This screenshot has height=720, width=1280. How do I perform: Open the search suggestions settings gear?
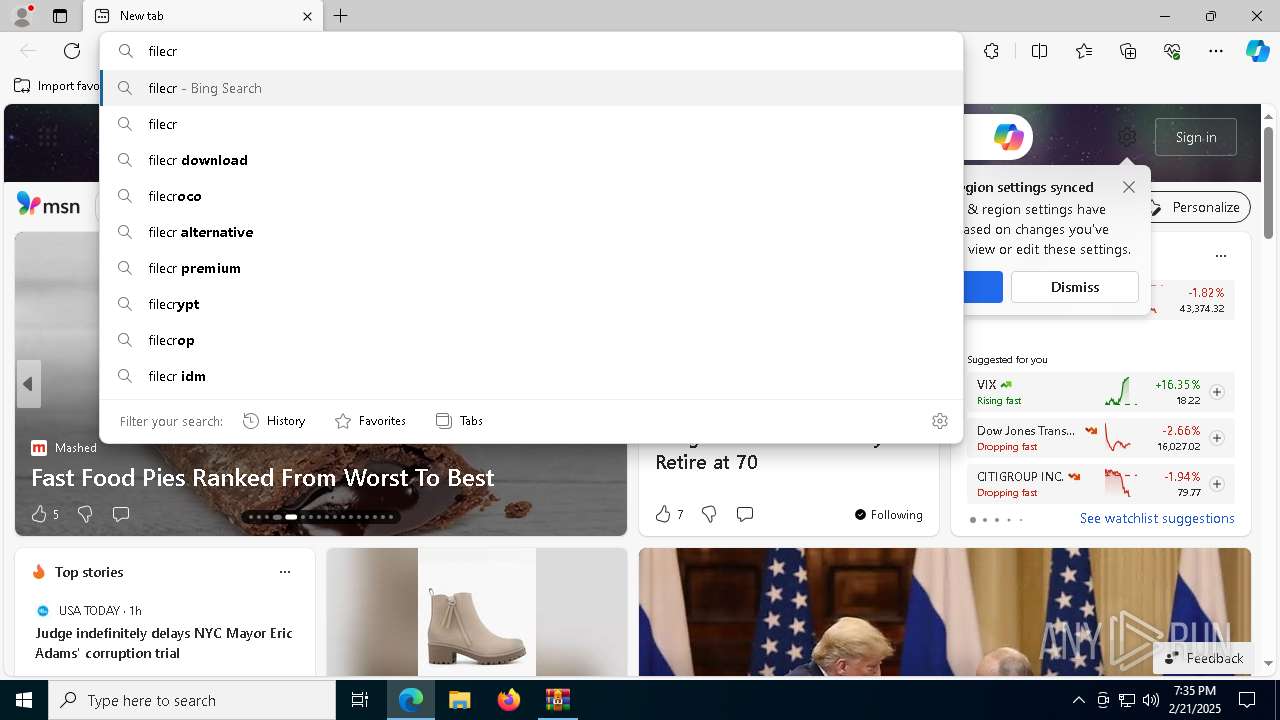(x=939, y=421)
